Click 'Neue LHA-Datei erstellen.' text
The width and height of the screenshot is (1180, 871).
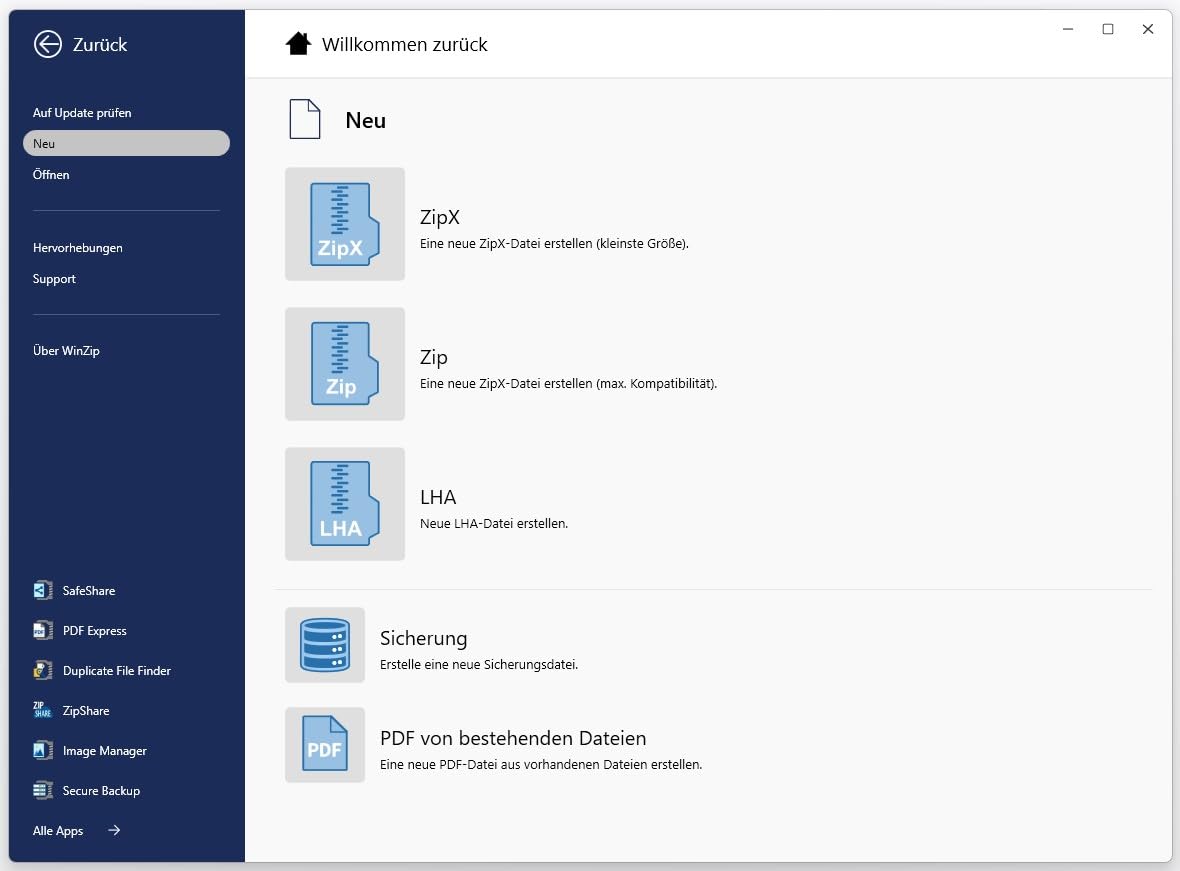pos(494,523)
